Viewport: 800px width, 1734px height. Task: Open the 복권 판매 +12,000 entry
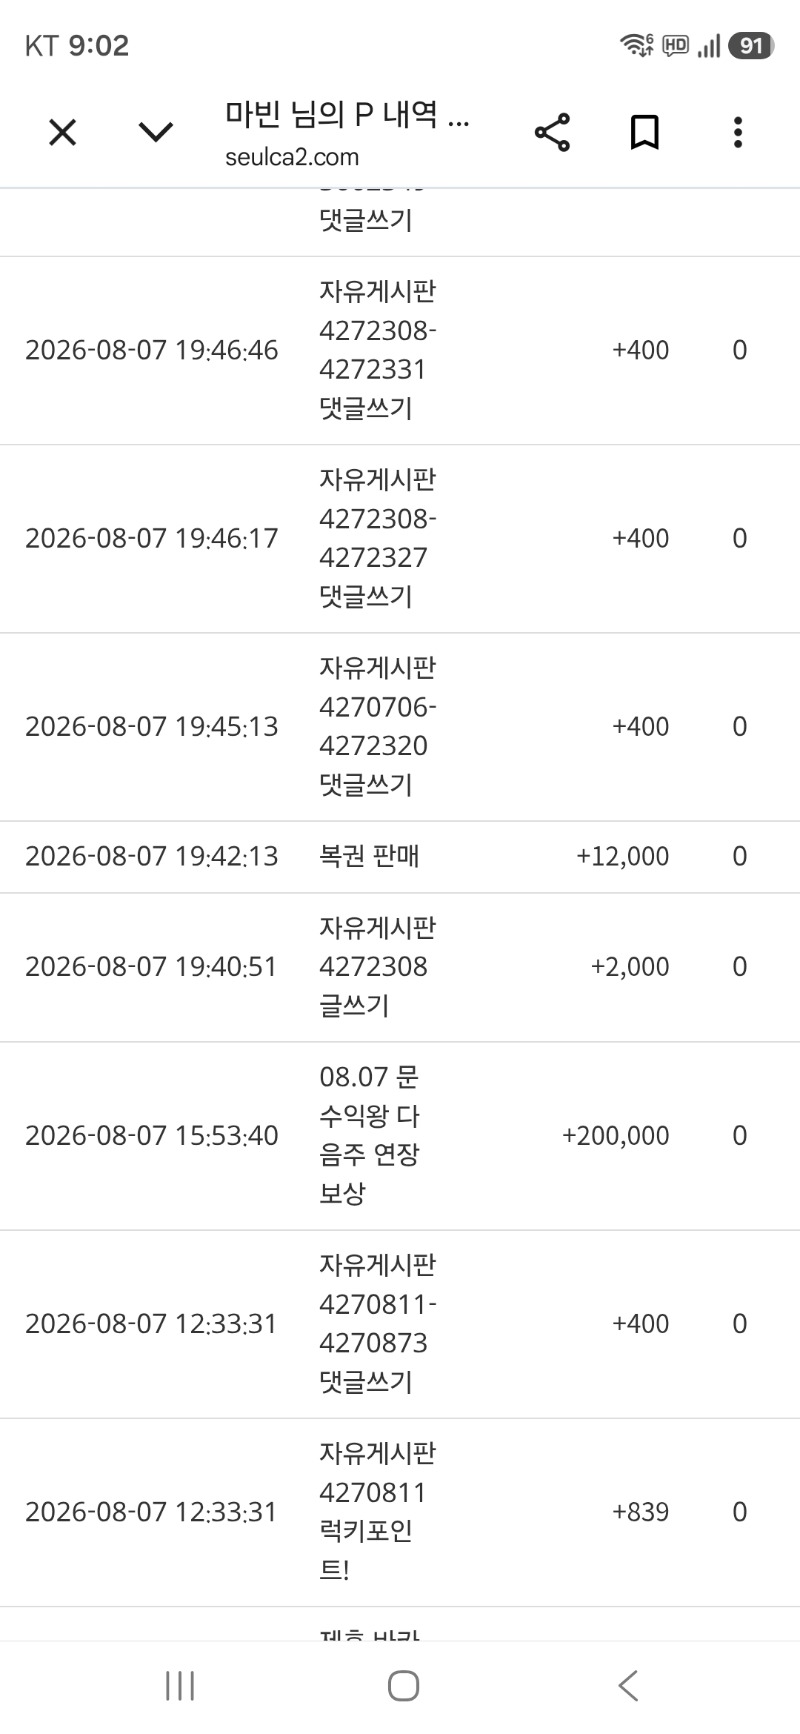[x=400, y=857]
